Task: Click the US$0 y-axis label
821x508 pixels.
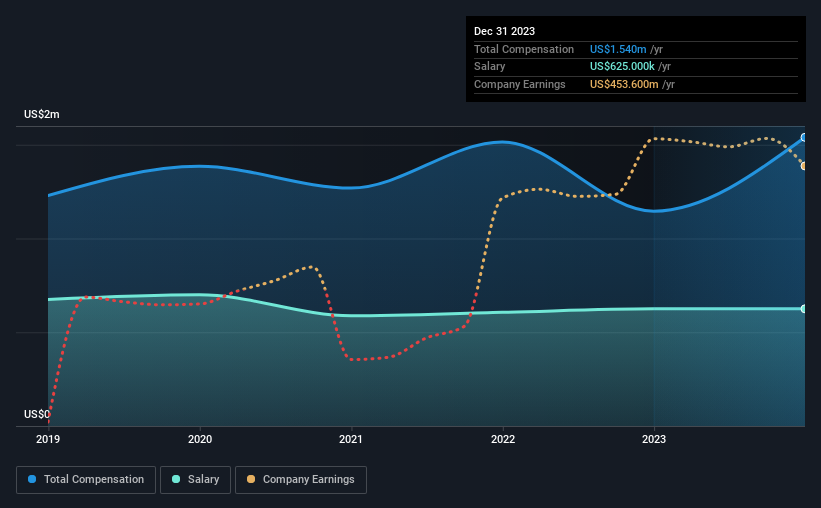Action: [x=37, y=414]
